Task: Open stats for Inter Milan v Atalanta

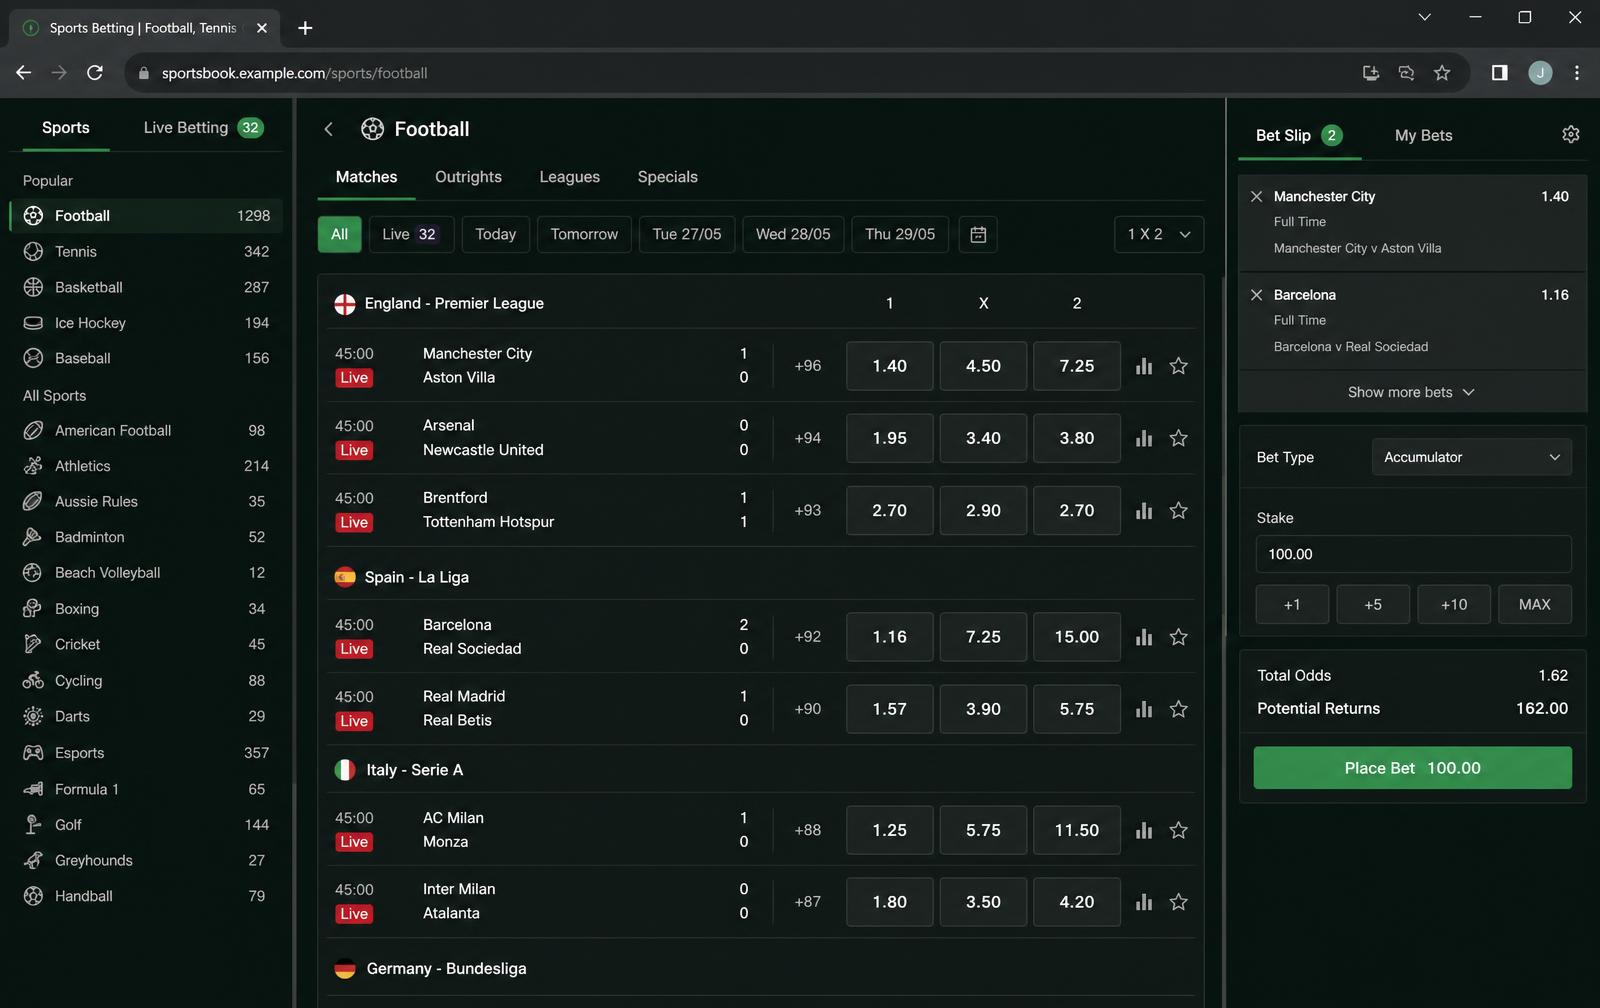Action: [x=1144, y=902]
